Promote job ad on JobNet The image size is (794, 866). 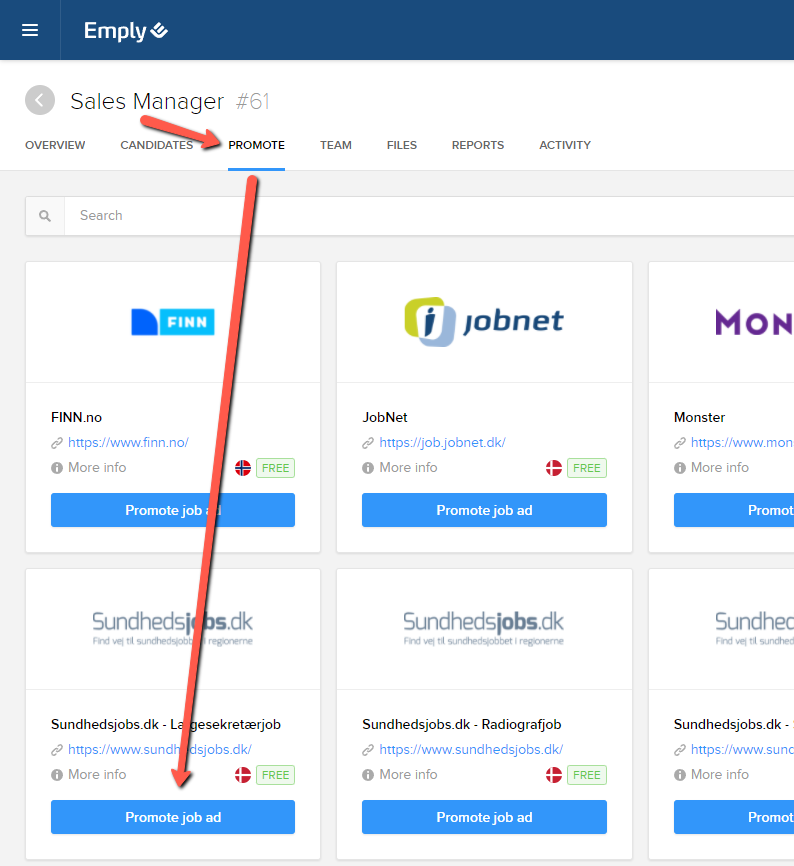[x=484, y=510]
